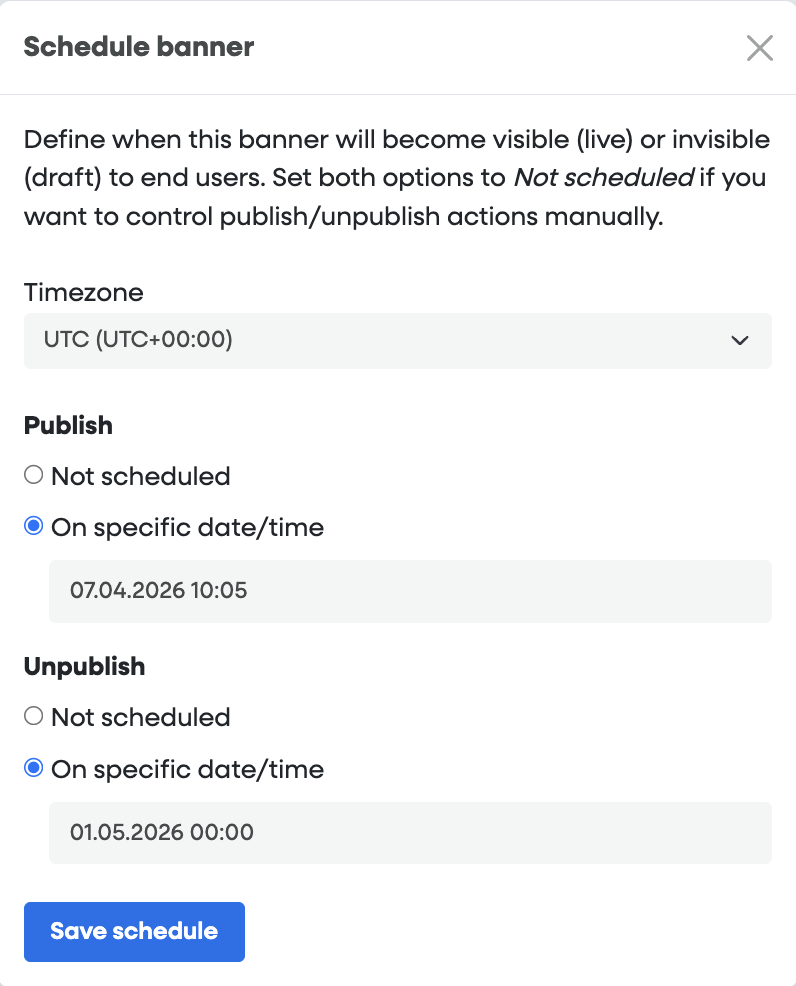796x986 pixels.
Task: Click the bold Publish section heading
Action: point(68,425)
